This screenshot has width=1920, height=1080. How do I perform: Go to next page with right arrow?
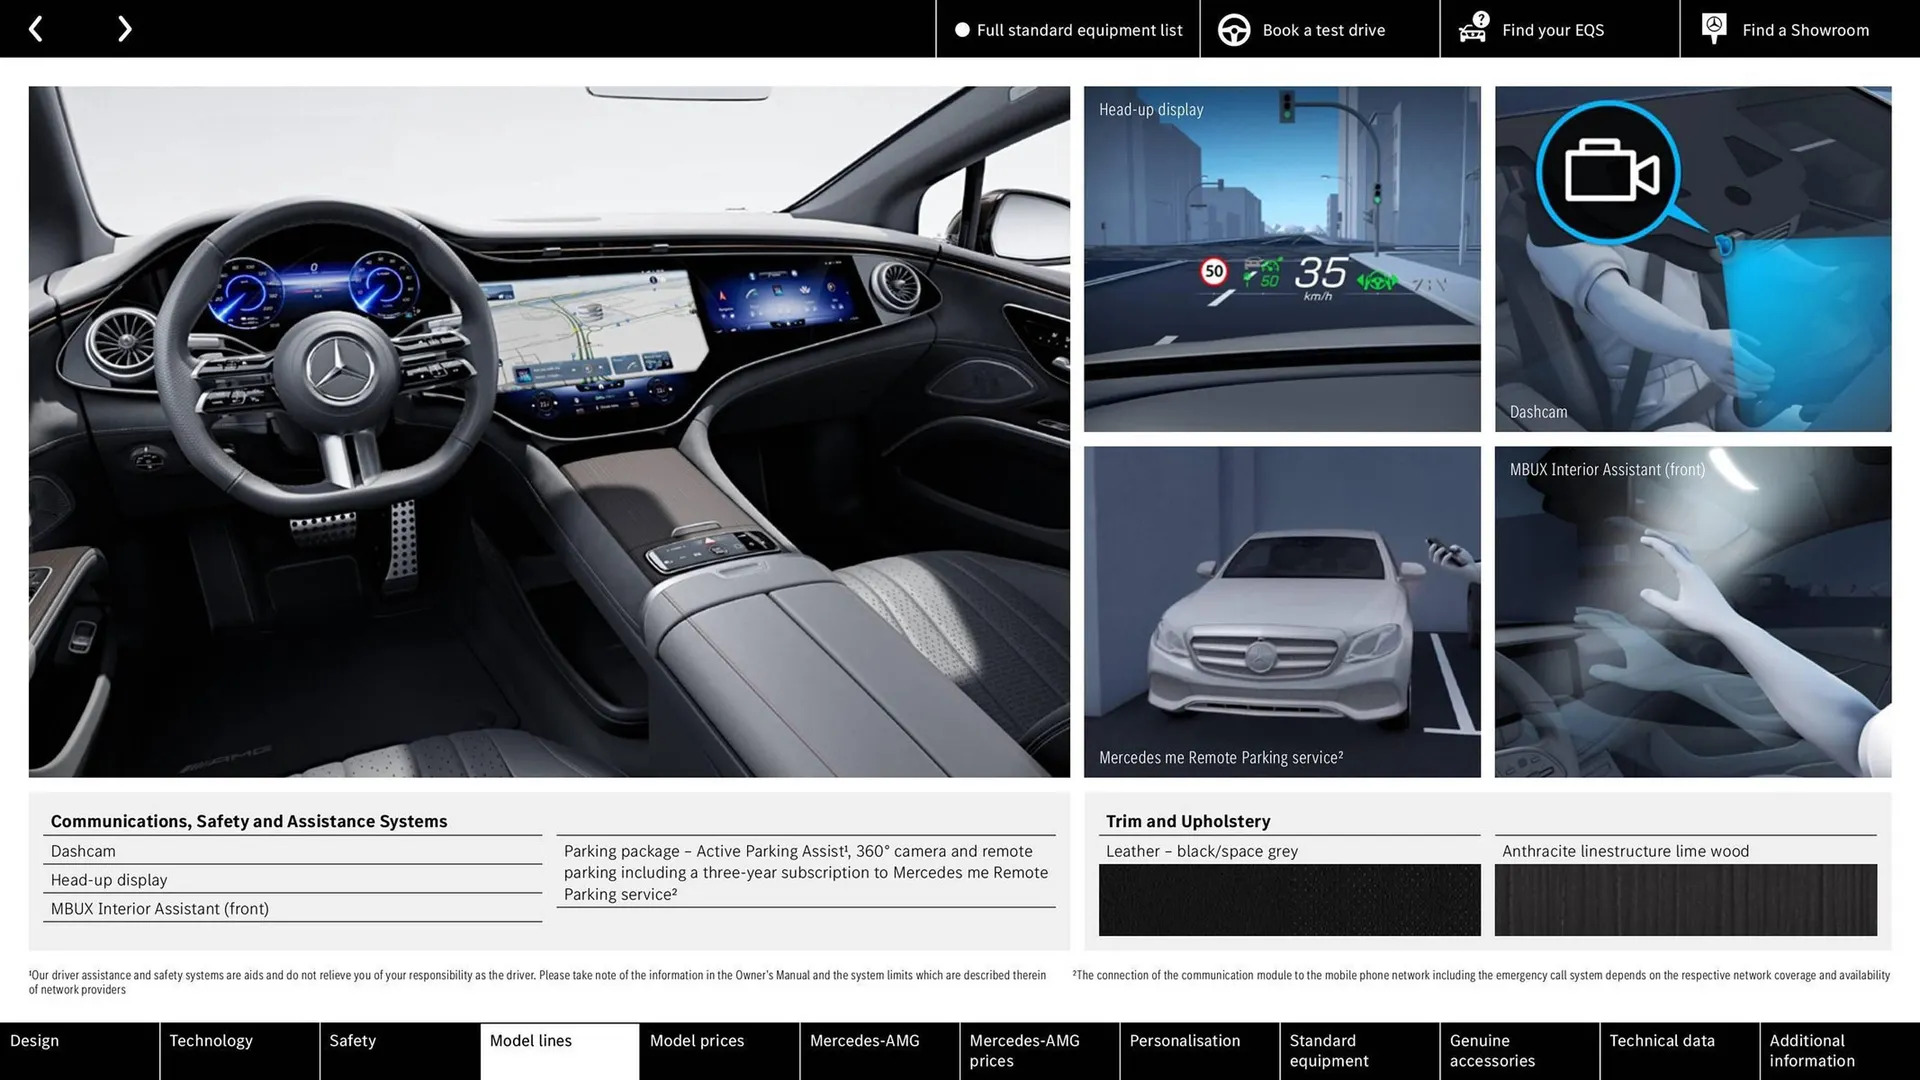[124, 28]
